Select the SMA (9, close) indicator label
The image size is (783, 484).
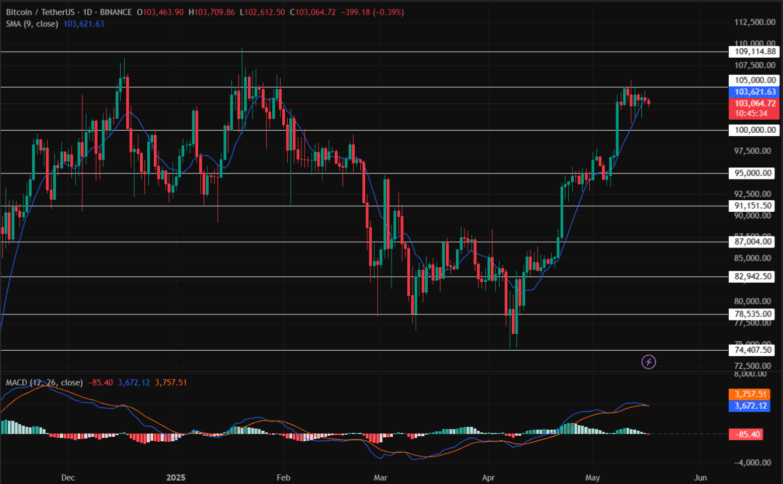click(x=32, y=23)
